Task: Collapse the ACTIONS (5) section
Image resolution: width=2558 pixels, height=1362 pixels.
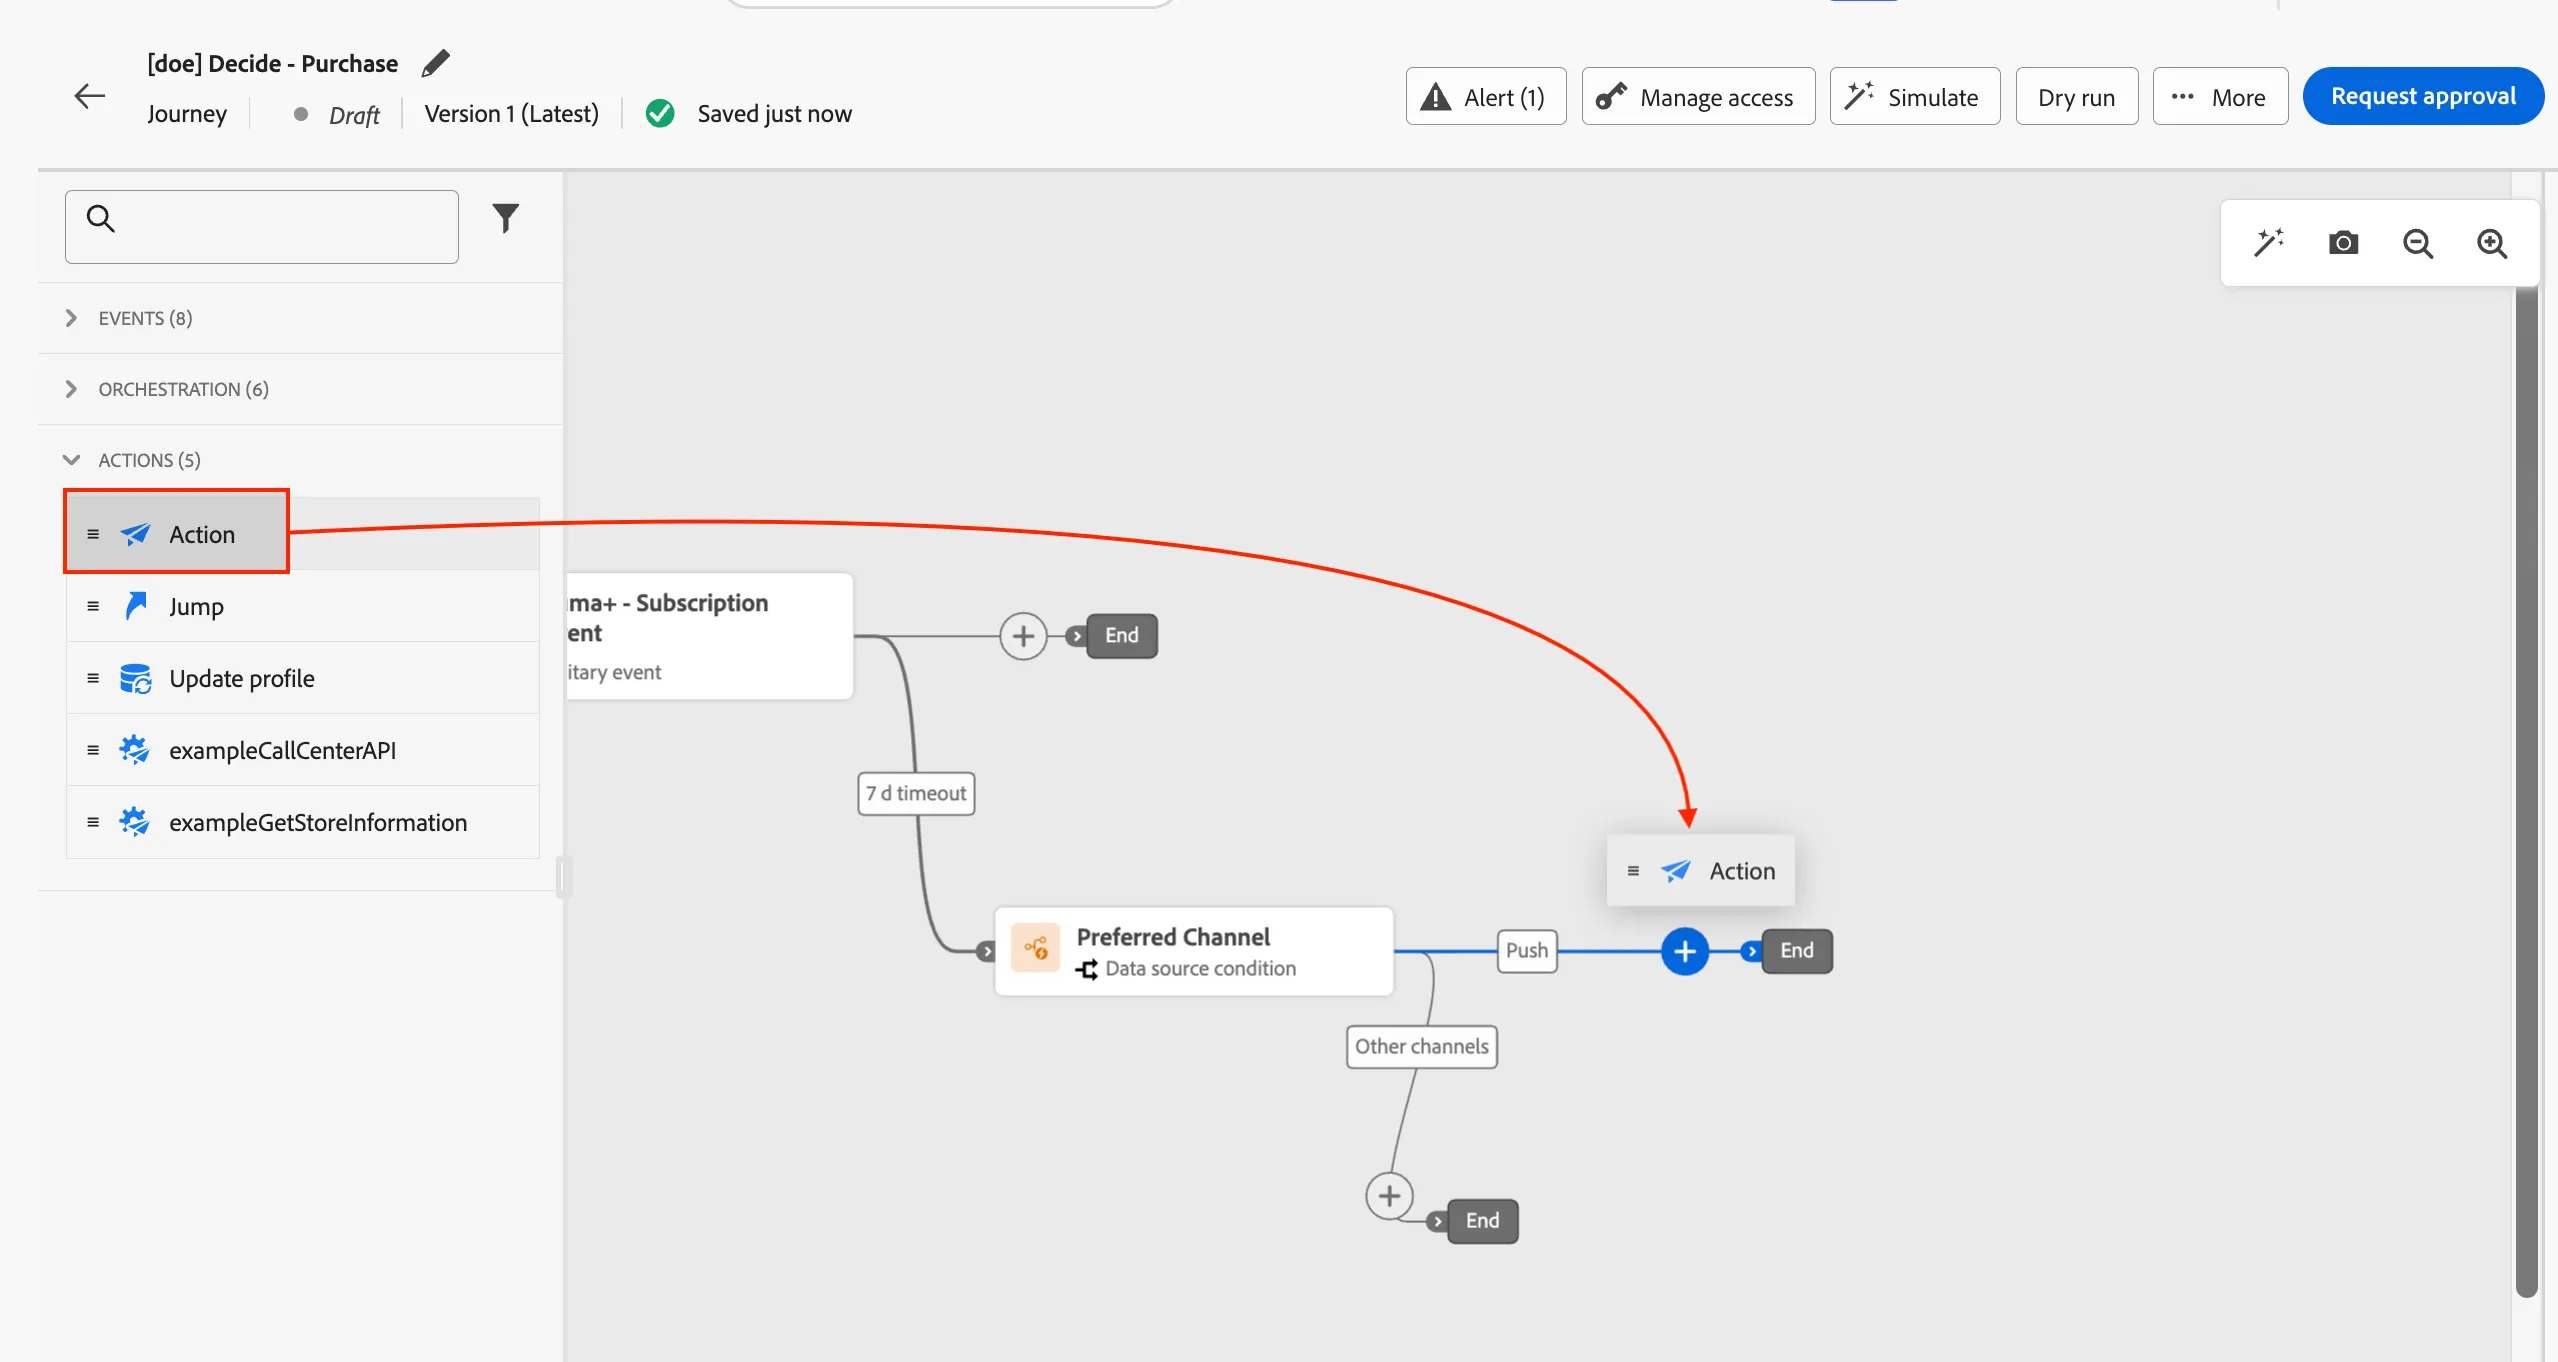Action: [300, 460]
